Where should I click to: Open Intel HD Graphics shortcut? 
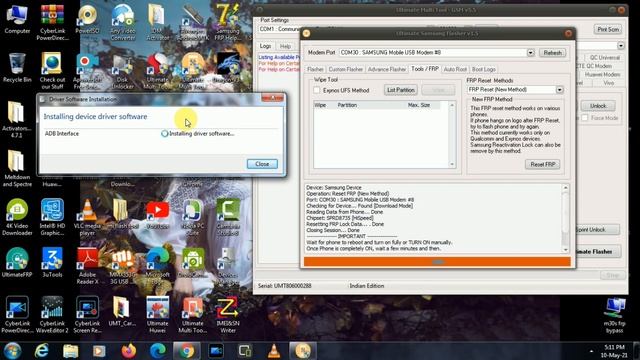(x=52, y=217)
